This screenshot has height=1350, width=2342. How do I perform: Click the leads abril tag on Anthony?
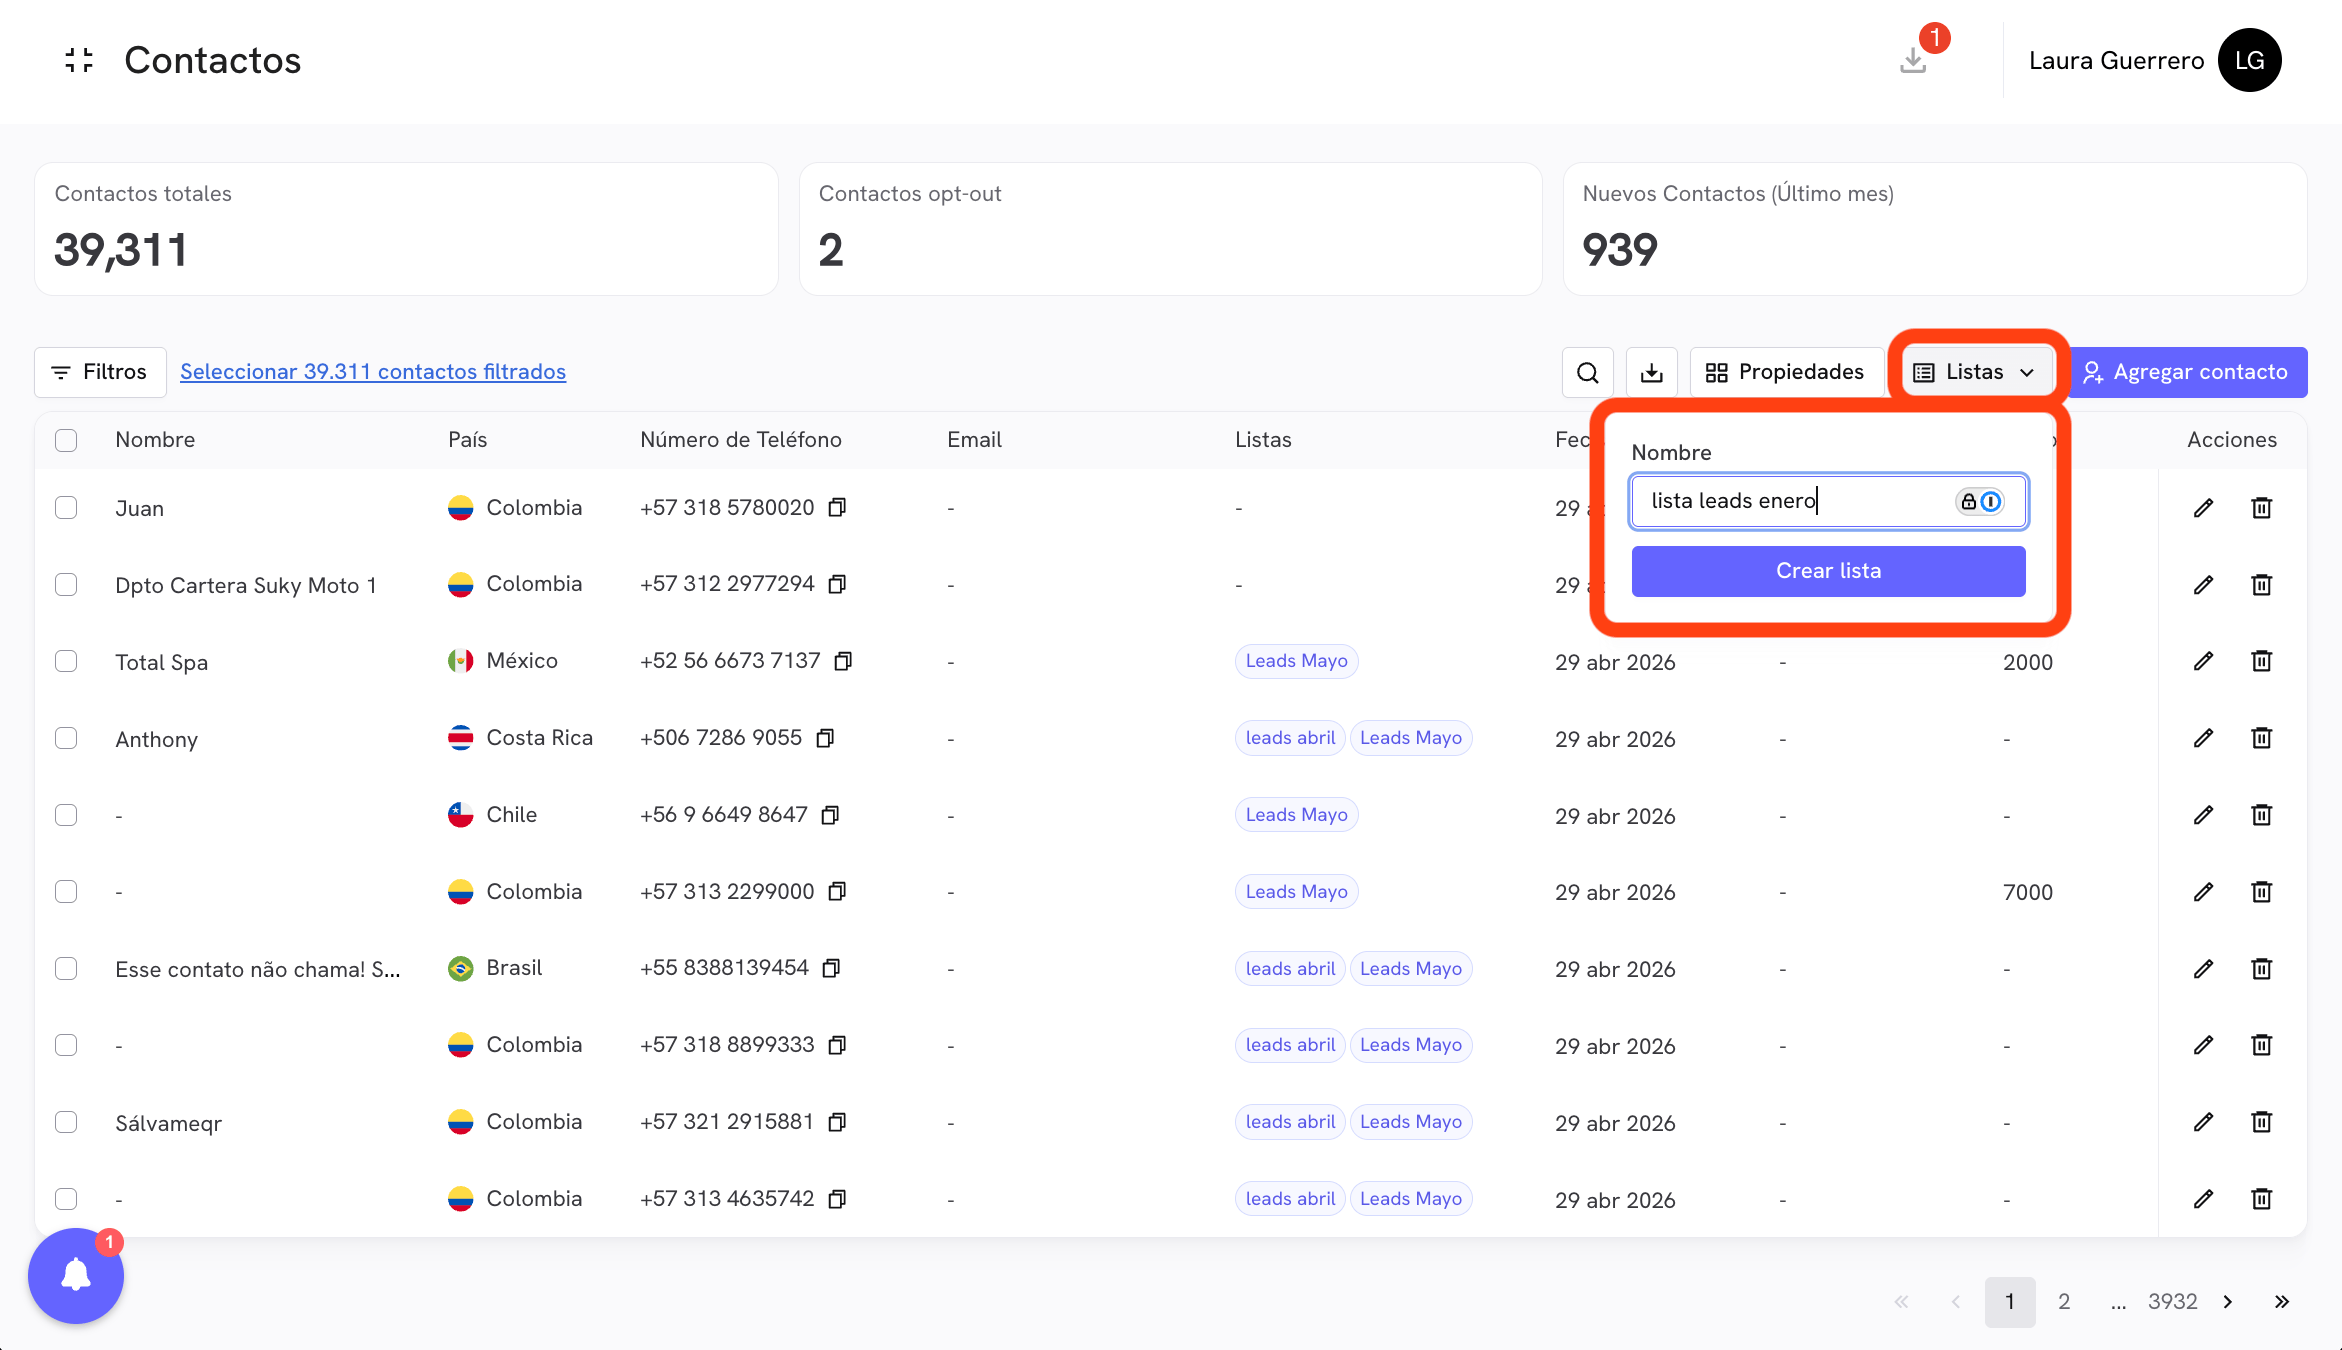click(1290, 738)
